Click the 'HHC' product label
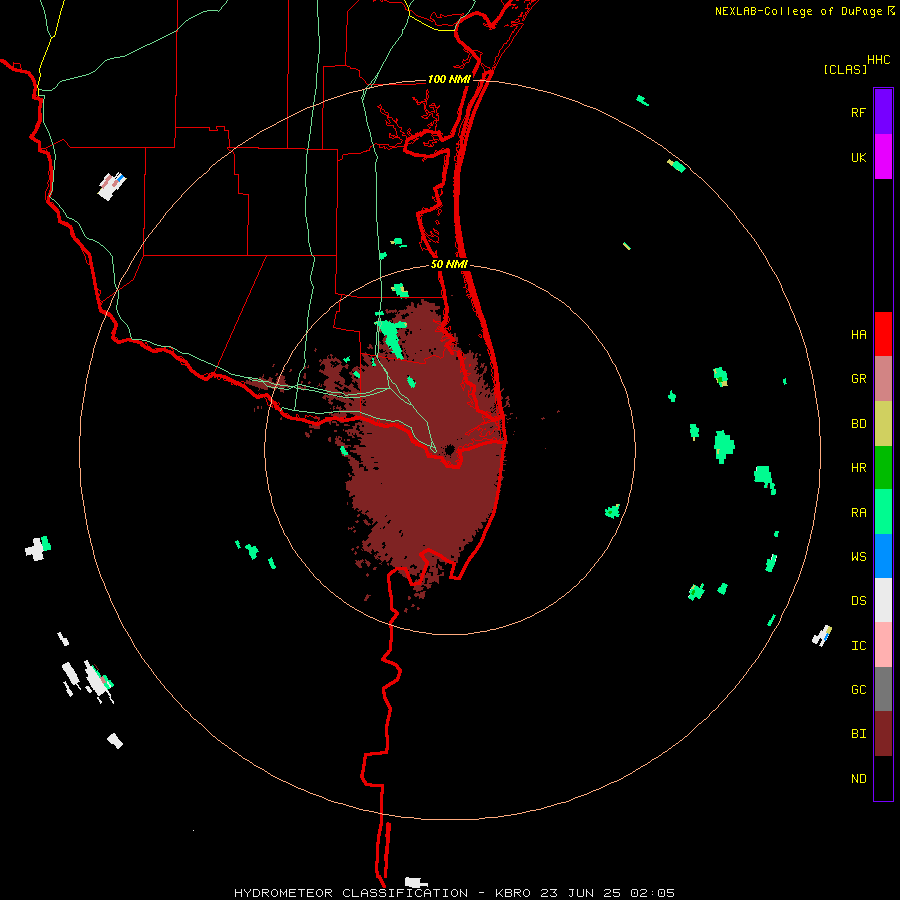This screenshot has height=900, width=900. click(x=878, y=60)
